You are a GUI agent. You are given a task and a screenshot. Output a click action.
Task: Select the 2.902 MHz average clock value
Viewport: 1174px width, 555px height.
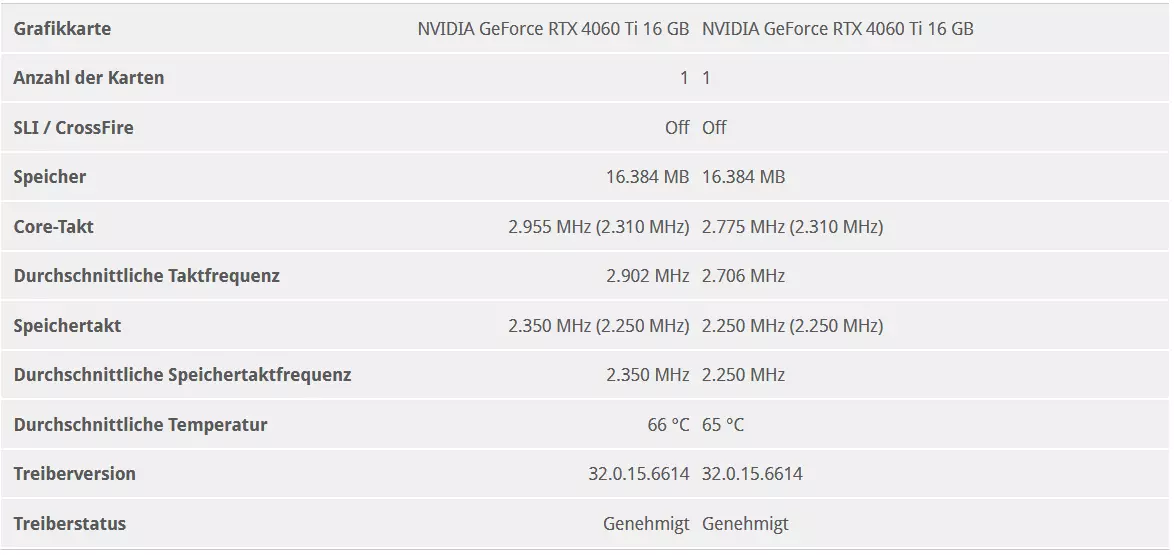[648, 276]
